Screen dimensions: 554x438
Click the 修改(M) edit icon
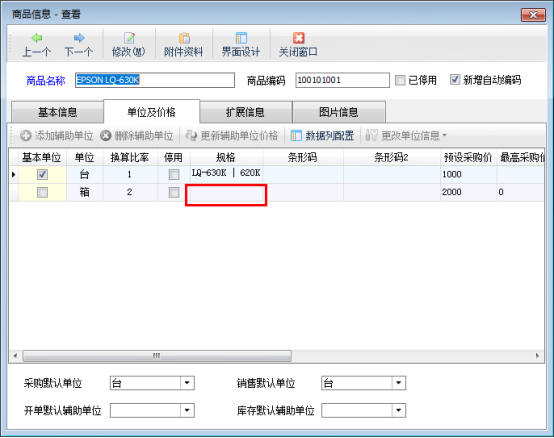point(129,38)
